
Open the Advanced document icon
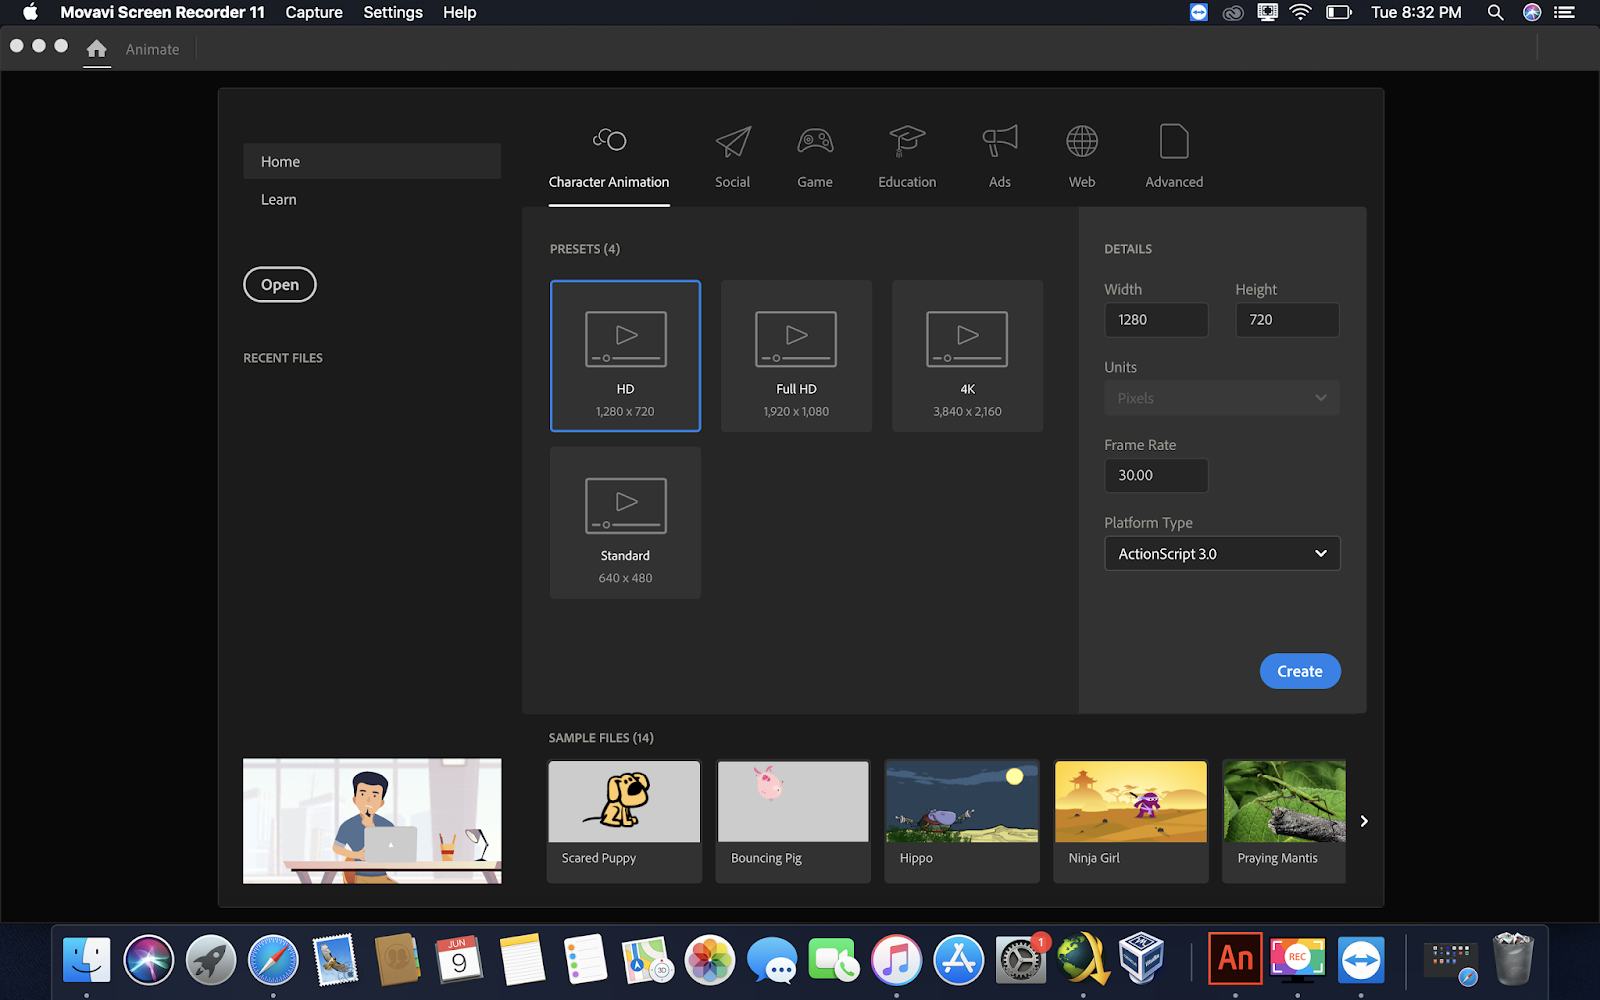coord(1174,141)
